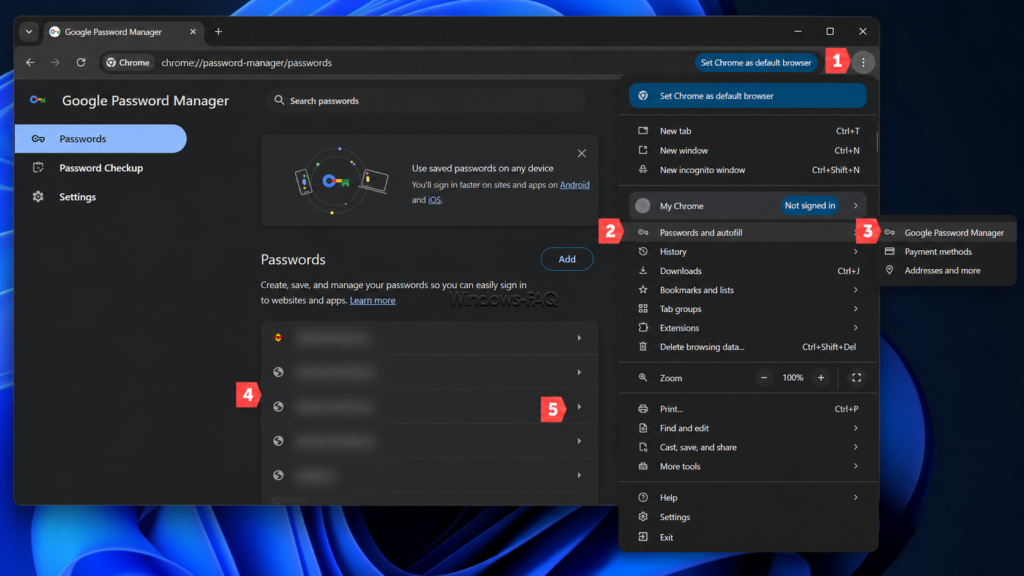Close the Google Password Manager tab
This screenshot has width=1024, height=576.
coord(193,31)
